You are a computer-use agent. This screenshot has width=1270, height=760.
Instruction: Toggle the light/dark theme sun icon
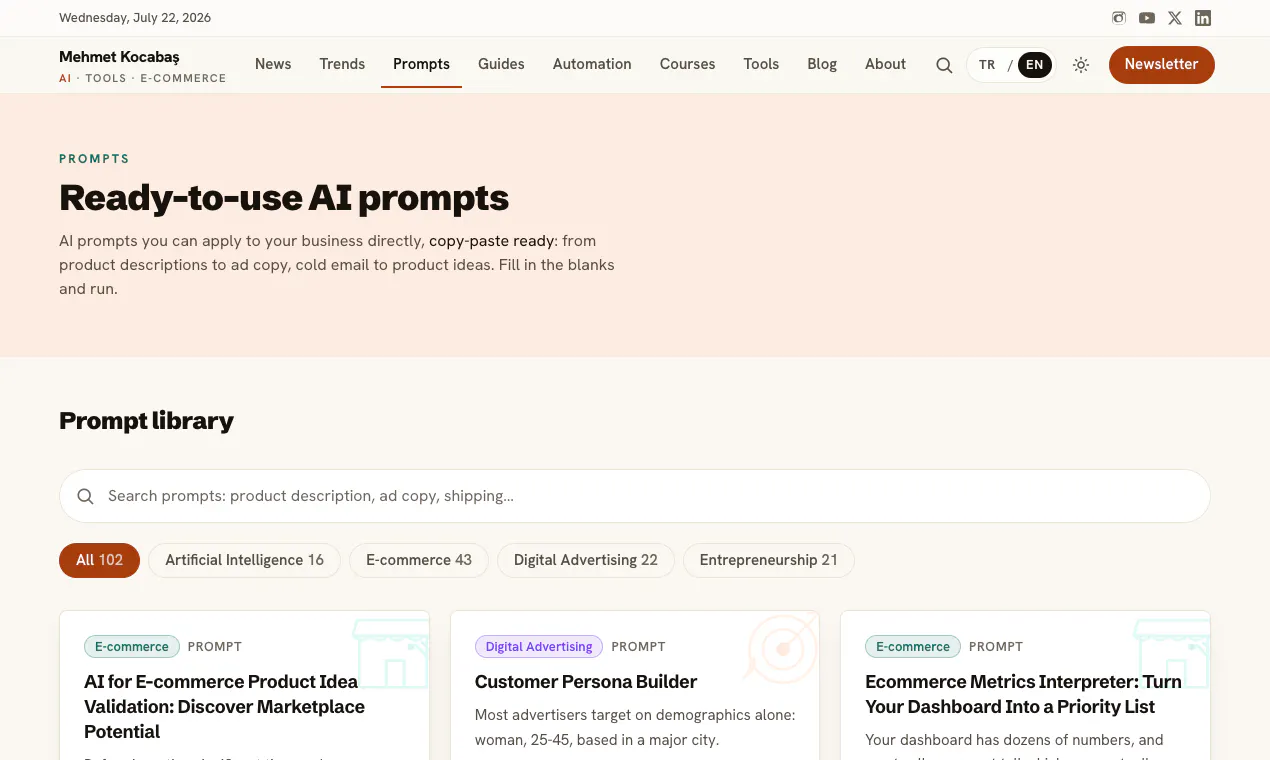pos(1081,65)
